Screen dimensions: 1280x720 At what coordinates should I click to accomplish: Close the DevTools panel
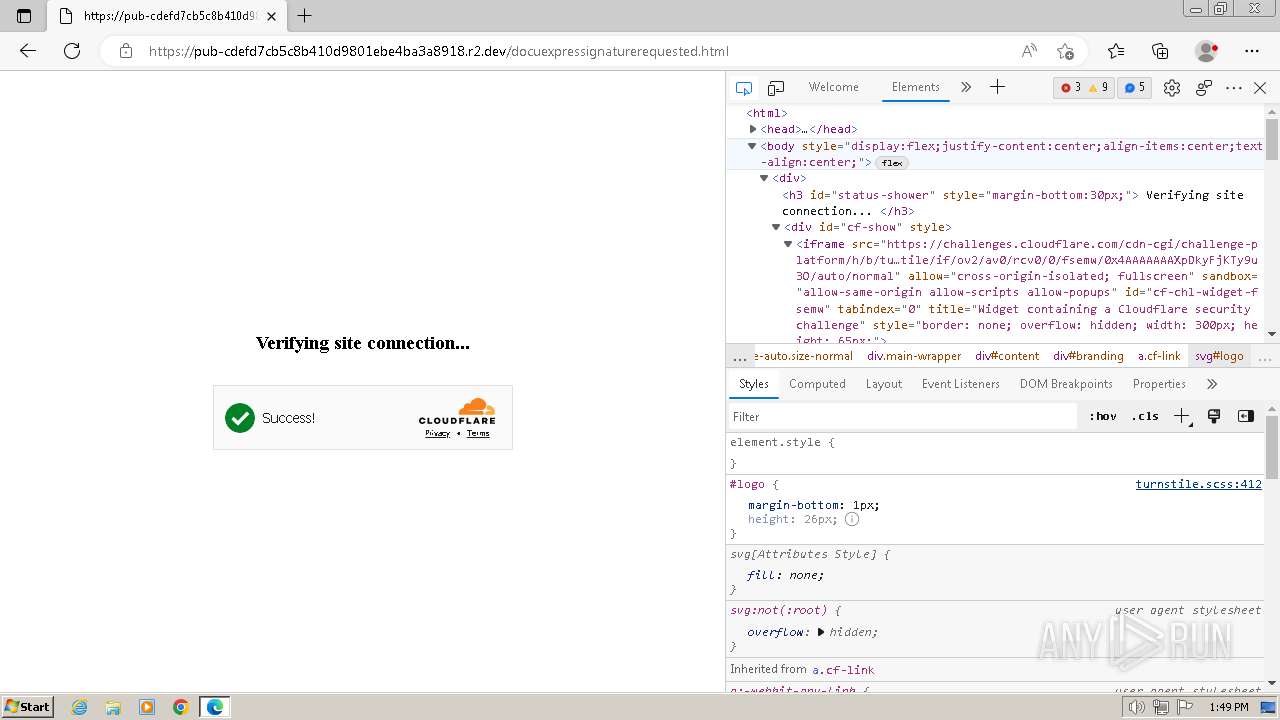tap(1260, 88)
